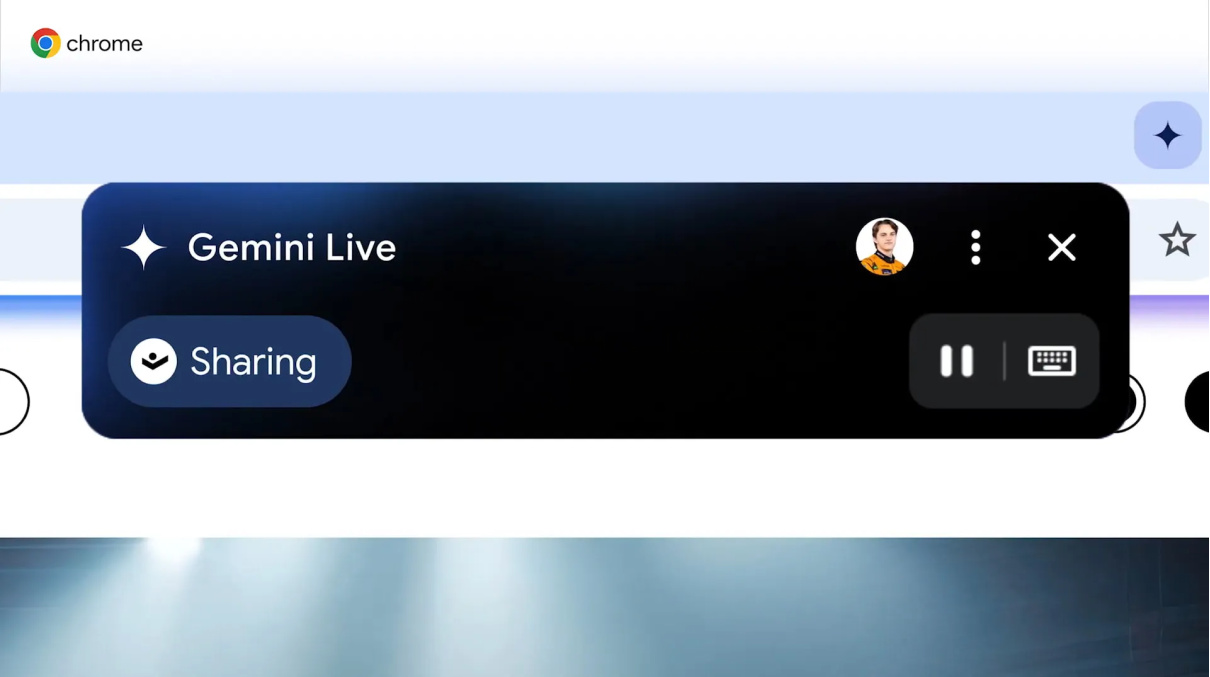
Task: Click the Gemini Live title text
Action: [292, 247]
